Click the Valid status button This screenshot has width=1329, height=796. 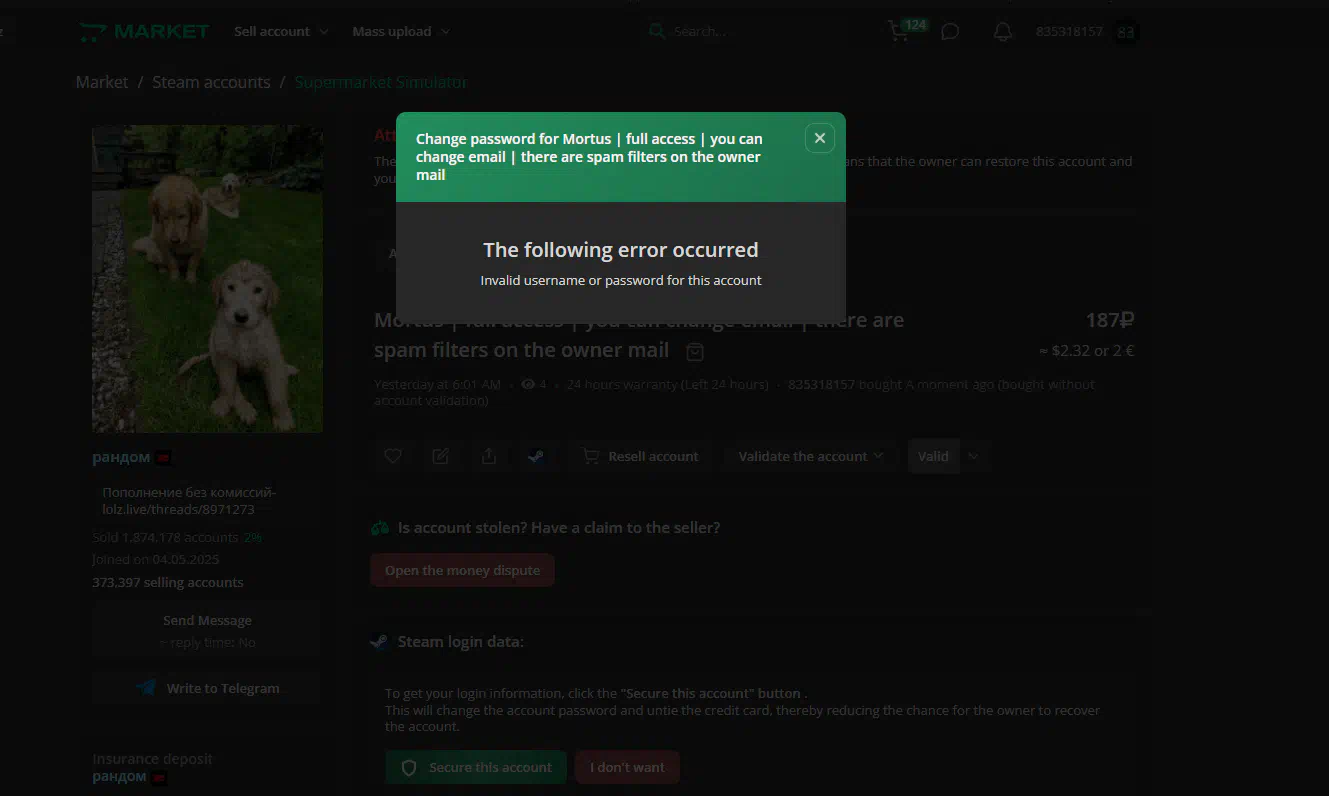(x=933, y=456)
